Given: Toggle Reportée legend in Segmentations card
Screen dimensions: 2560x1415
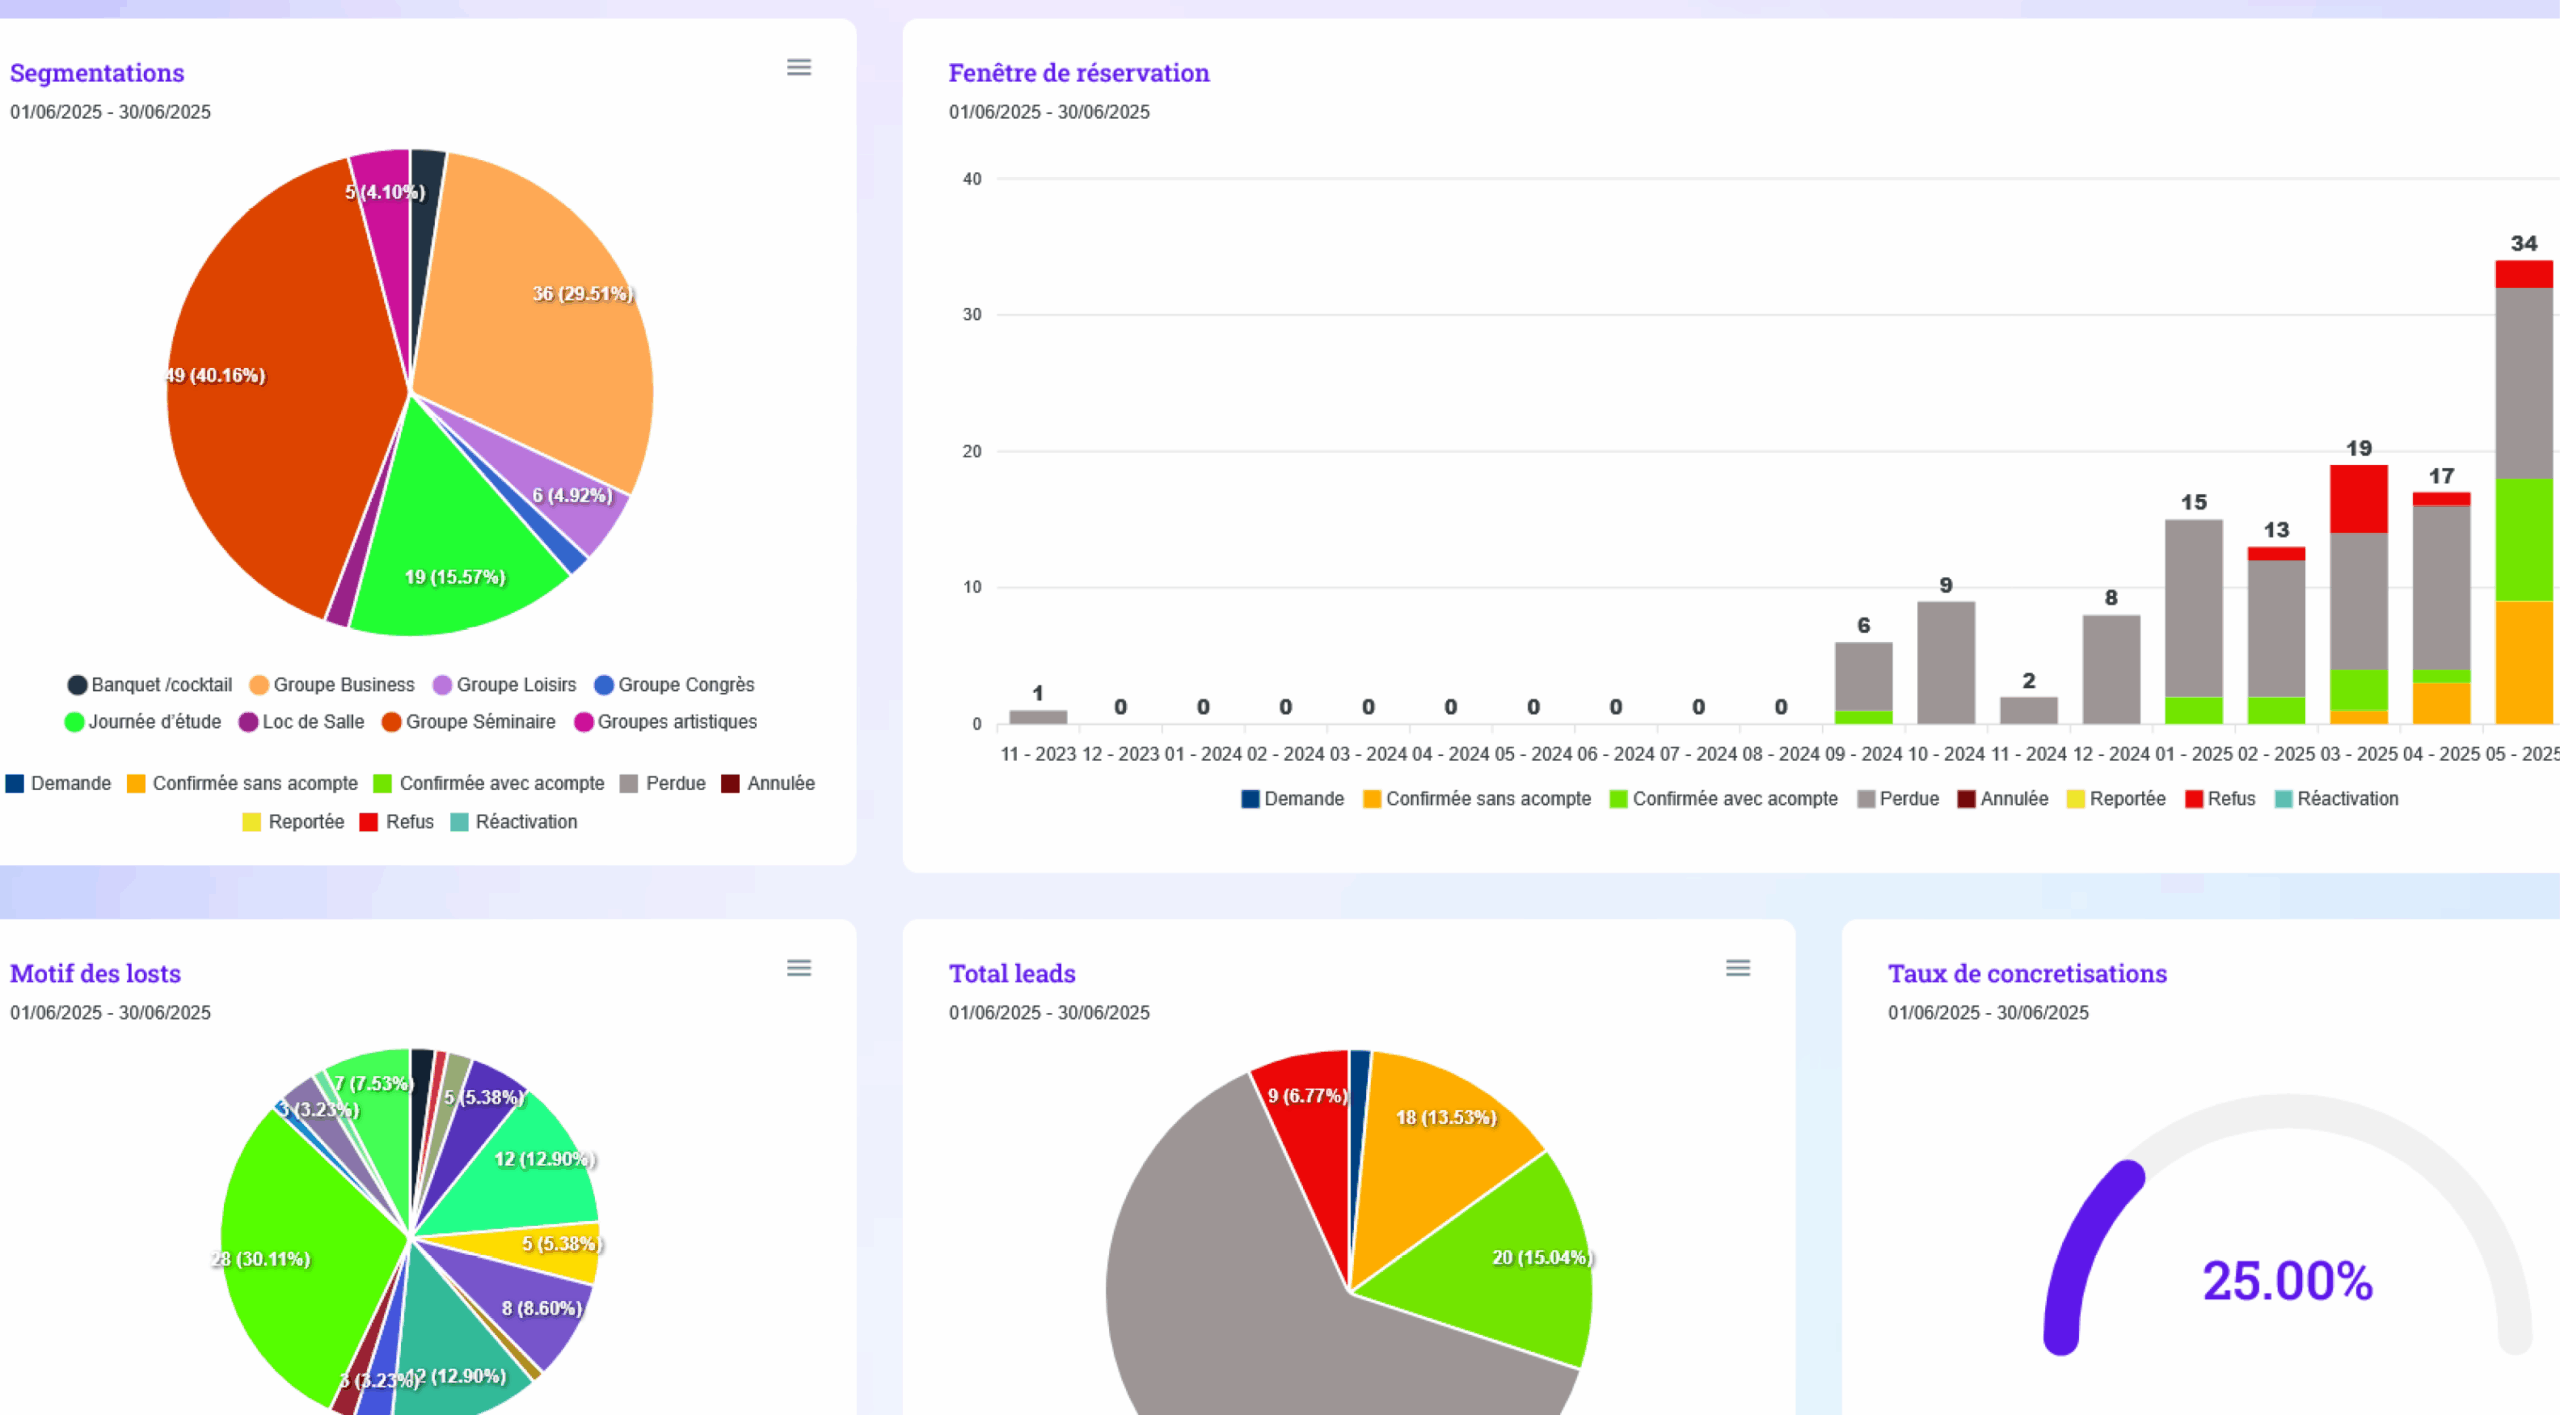Looking at the screenshot, I should pyautogui.click(x=294, y=822).
